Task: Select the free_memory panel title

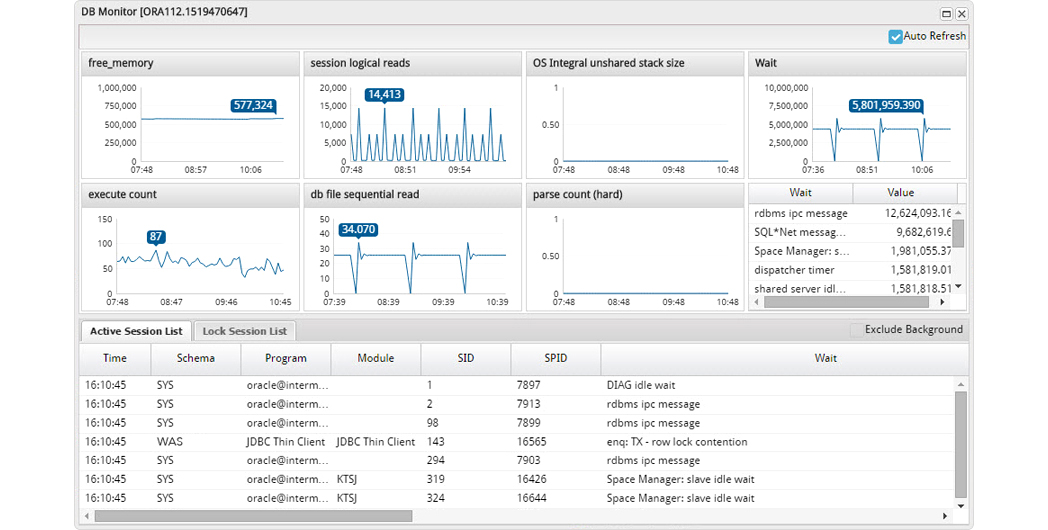Action: [121, 63]
